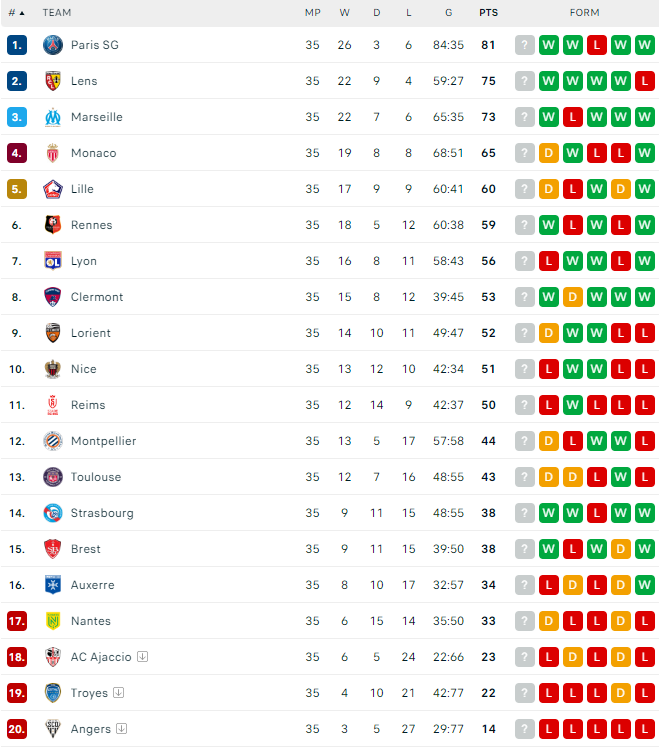Click the Paris SG club crest
659x747 pixels.
(53, 45)
